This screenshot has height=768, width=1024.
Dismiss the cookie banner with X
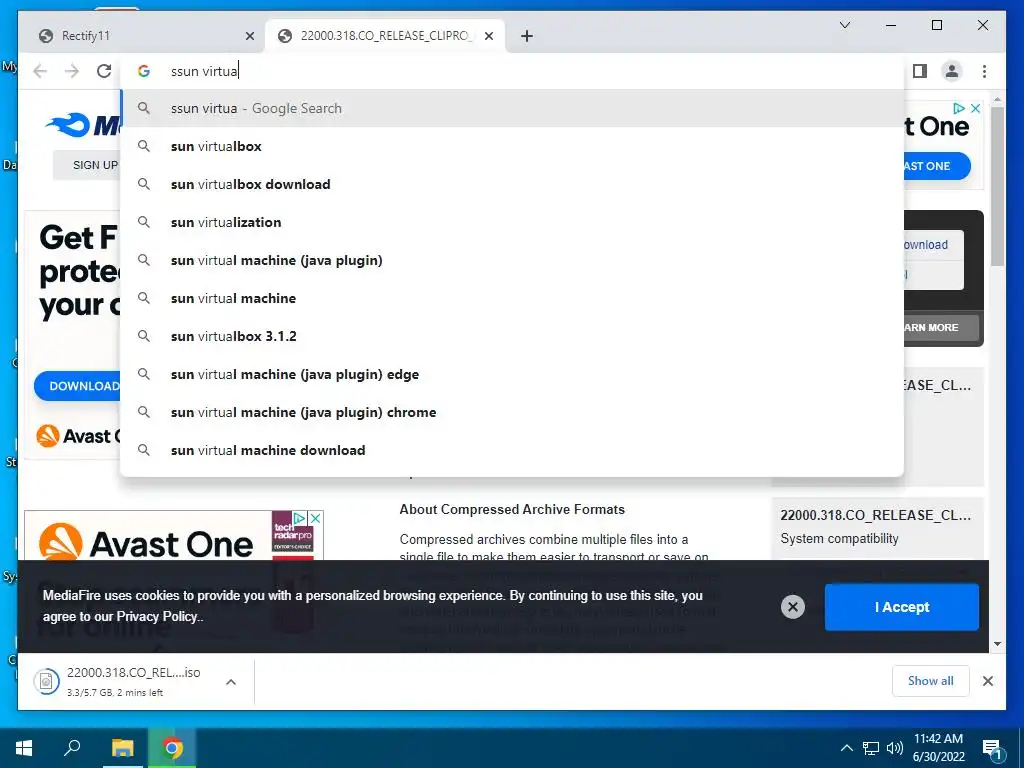tap(792, 607)
